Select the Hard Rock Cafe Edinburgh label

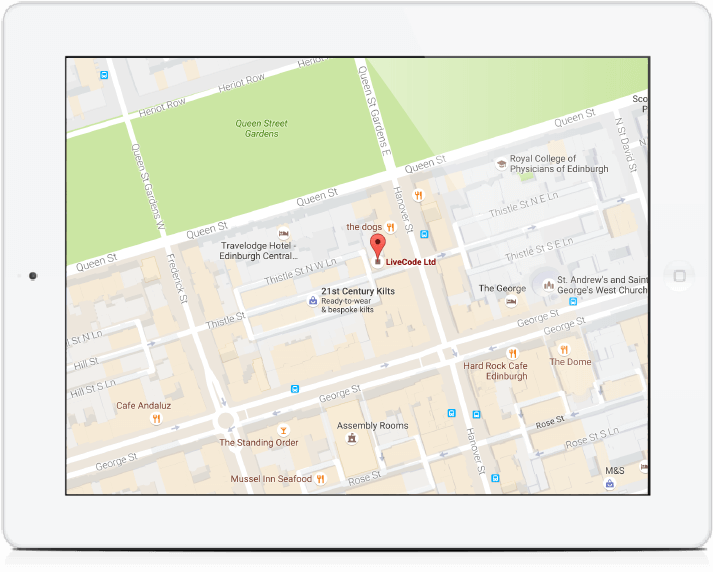point(495,371)
